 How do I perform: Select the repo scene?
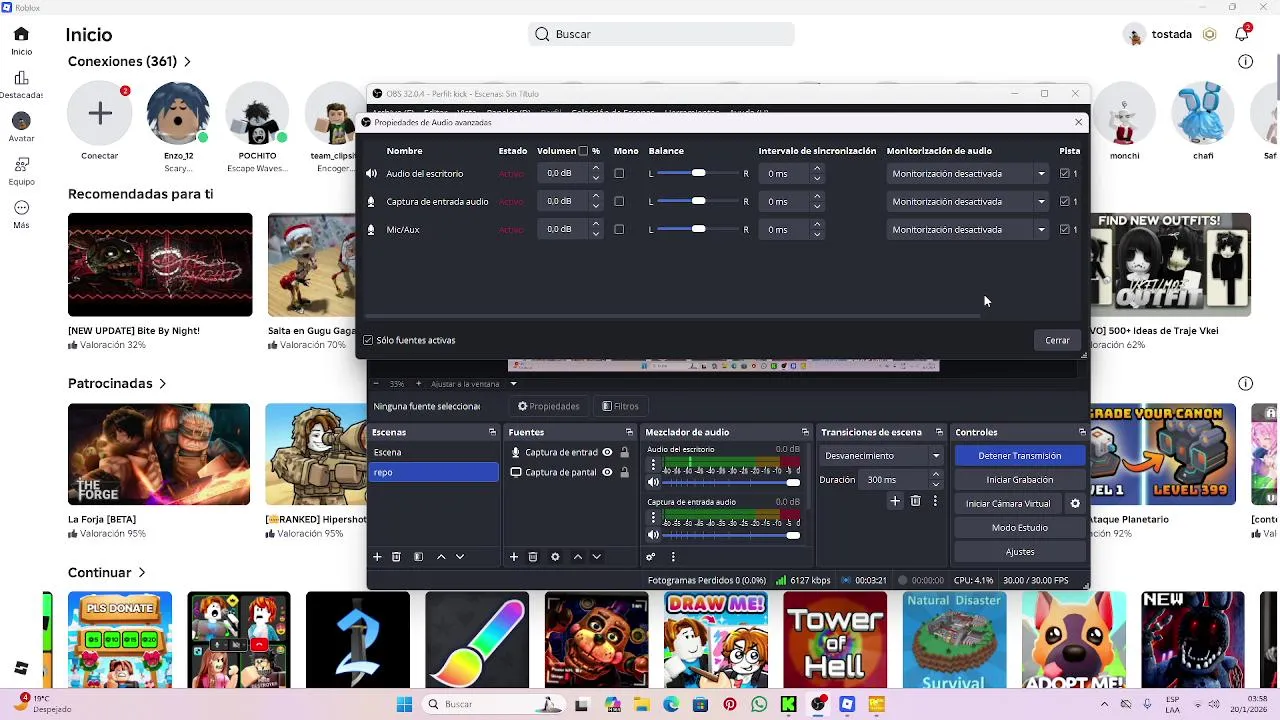434,473
